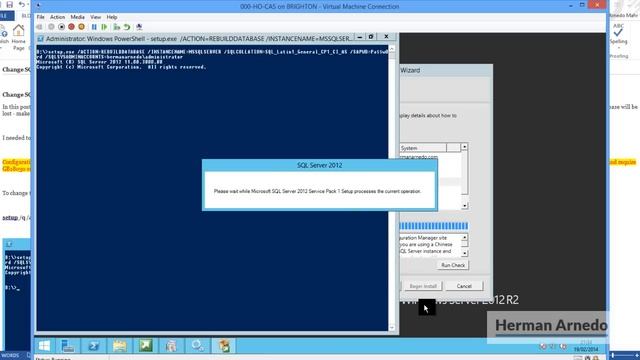Click the setup installer taskbar icon
Viewport: 640px width, 360px height.
(224, 346)
